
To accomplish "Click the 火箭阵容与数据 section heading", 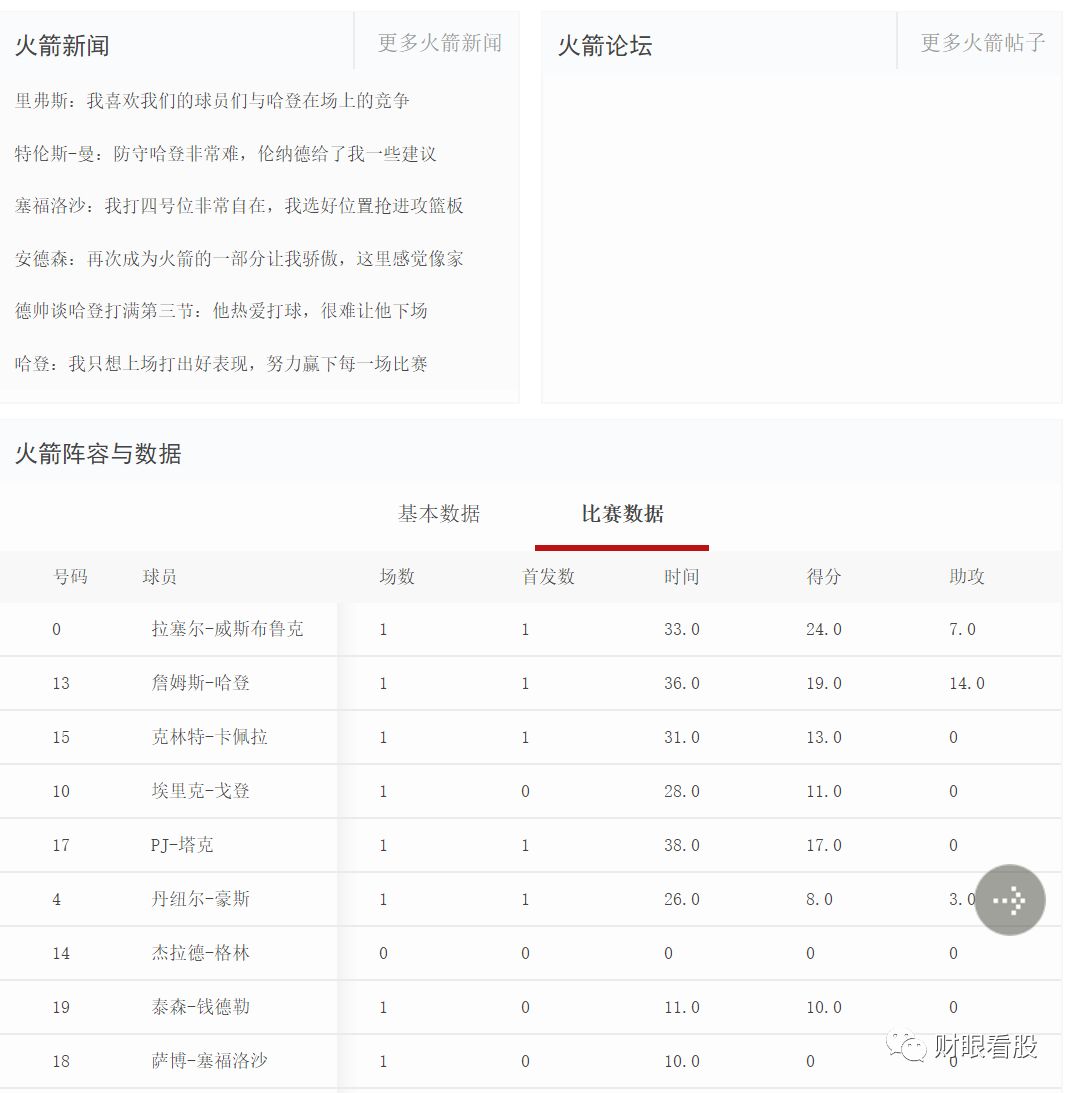I will pyautogui.click(x=98, y=454).
